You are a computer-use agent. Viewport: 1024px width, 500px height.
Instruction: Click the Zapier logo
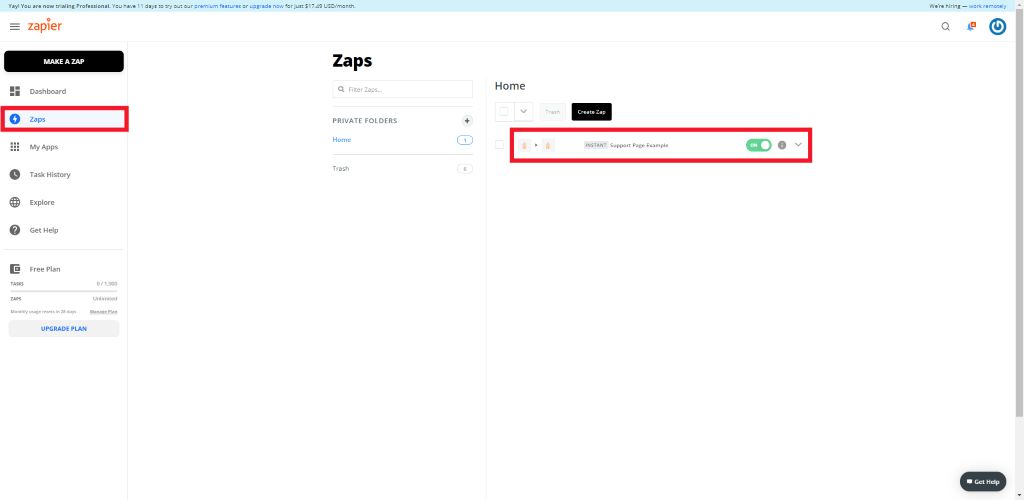pyautogui.click(x=44, y=26)
